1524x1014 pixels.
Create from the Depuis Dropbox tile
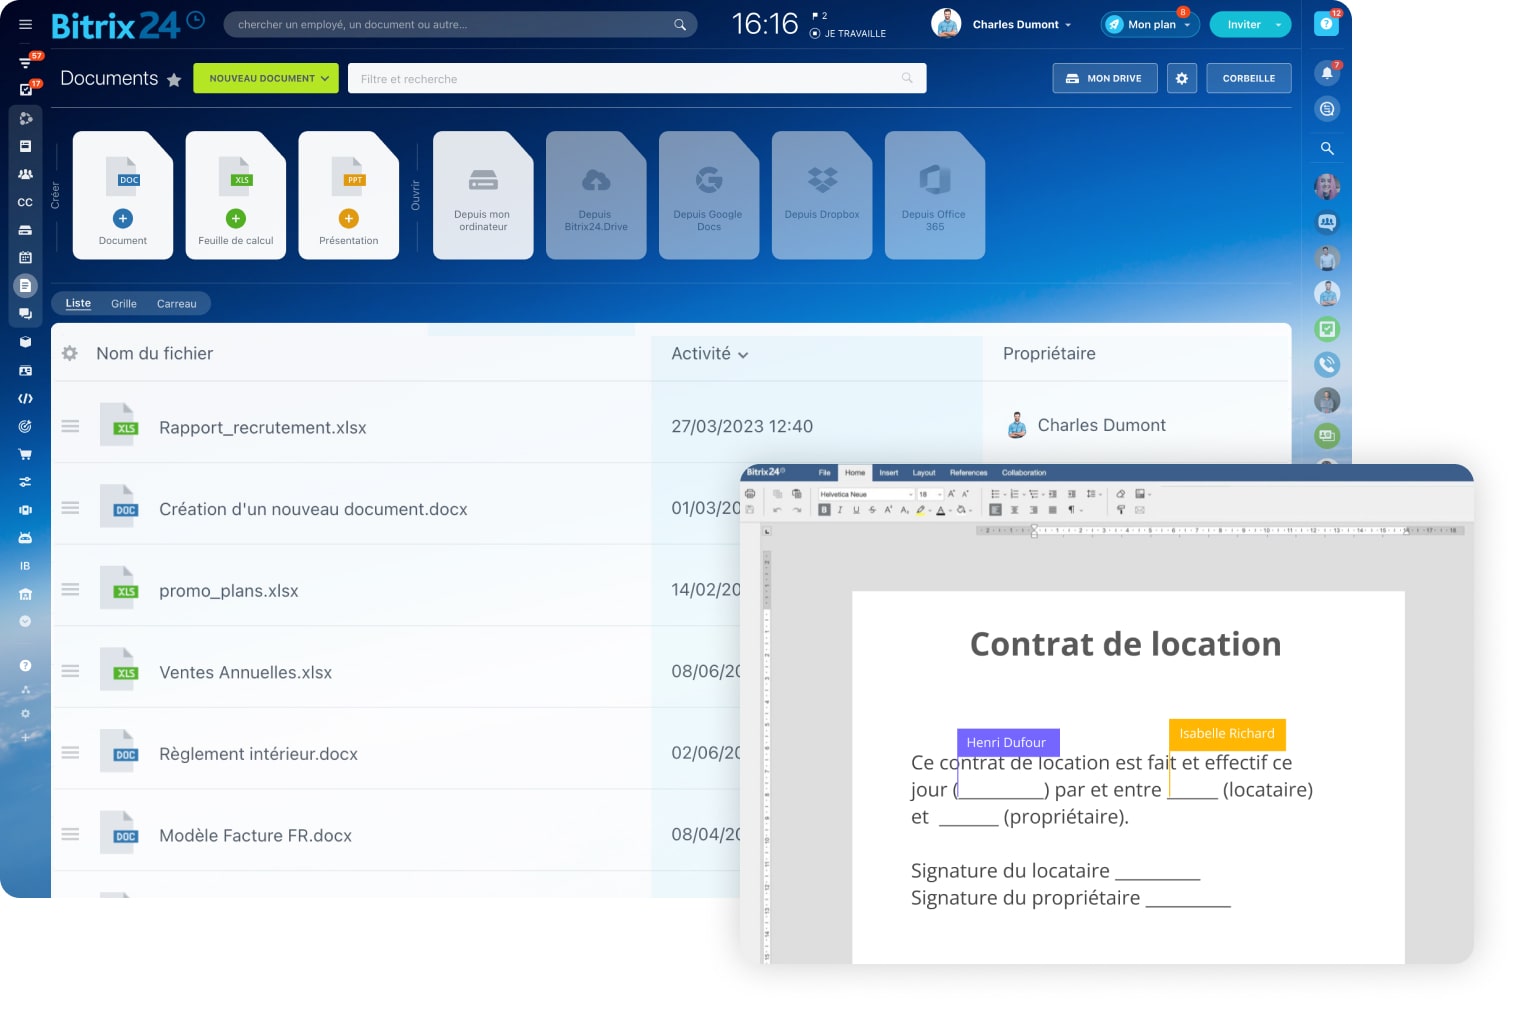click(x=822, y=195)
